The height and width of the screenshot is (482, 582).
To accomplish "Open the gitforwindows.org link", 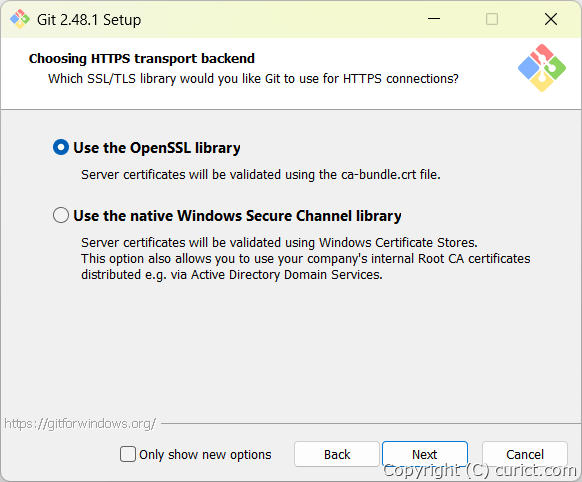I will click(x=80, y=423).
